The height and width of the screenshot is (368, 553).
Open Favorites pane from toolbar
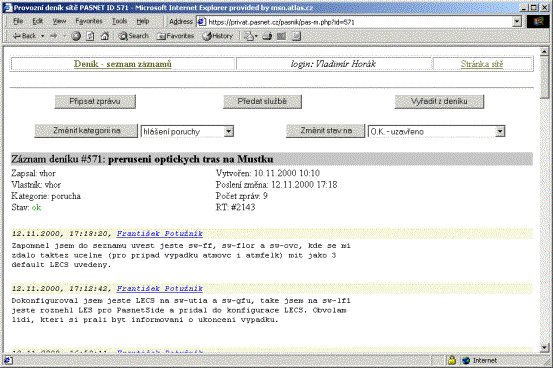pos(176,36)
